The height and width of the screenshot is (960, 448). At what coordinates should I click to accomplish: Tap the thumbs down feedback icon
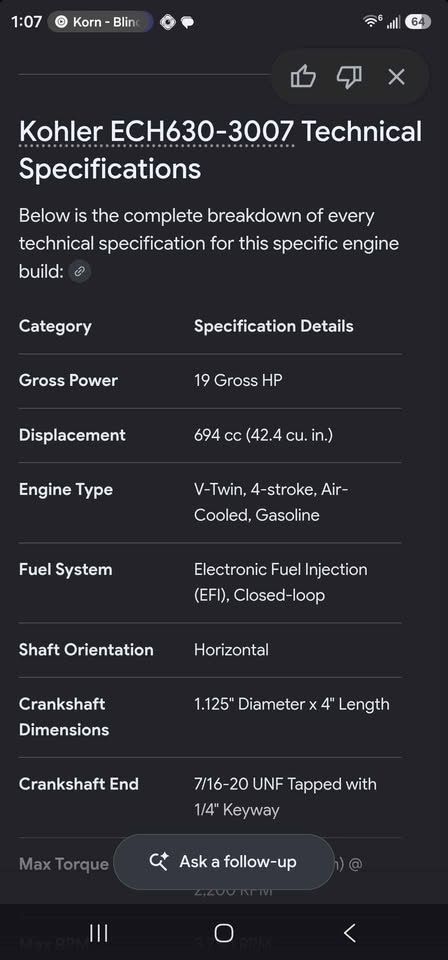(349, 77)
